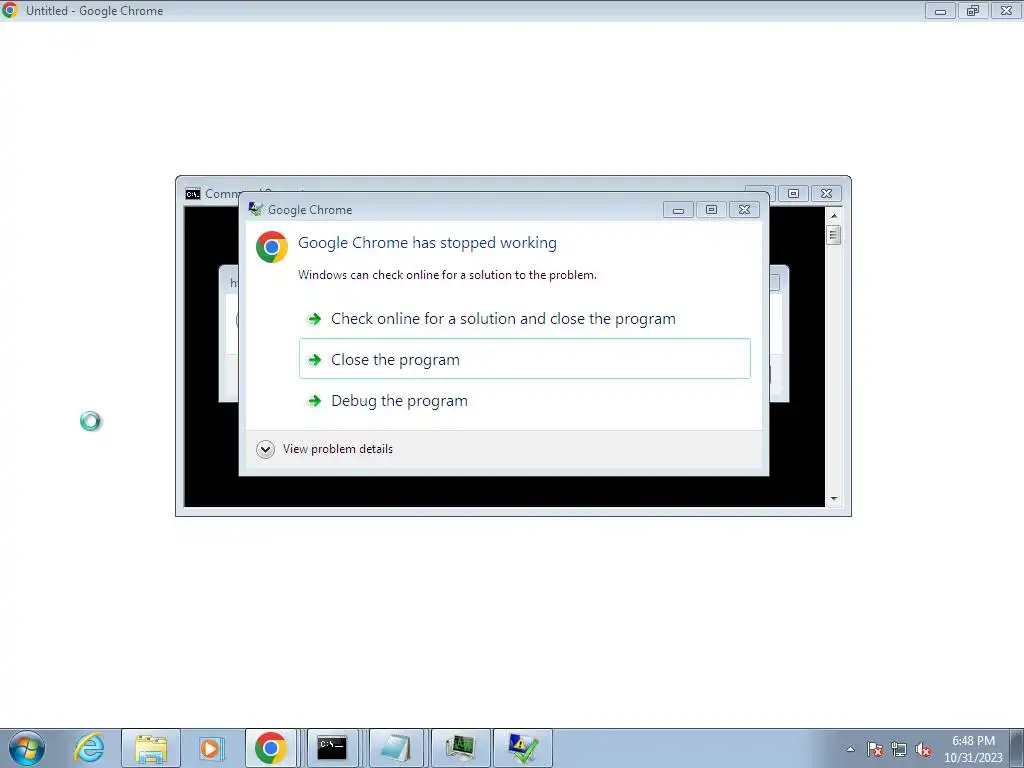The height and width of the screenshot is (768, 1024).
Task: Switch to Google Chrome taskbar button
Action: (270, 748)
